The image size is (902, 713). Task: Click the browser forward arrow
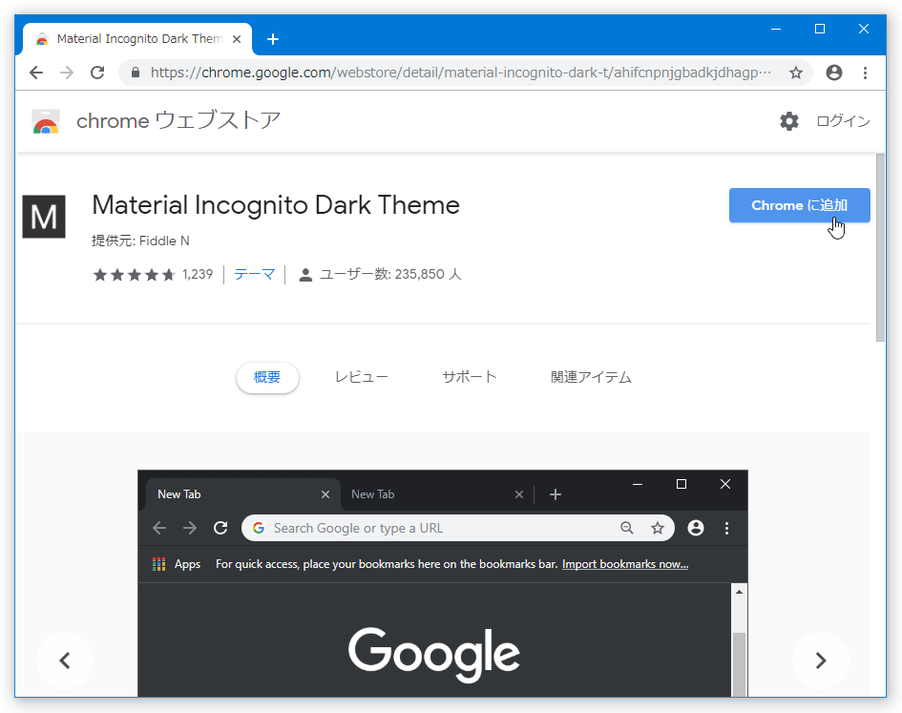pos(67,73)
